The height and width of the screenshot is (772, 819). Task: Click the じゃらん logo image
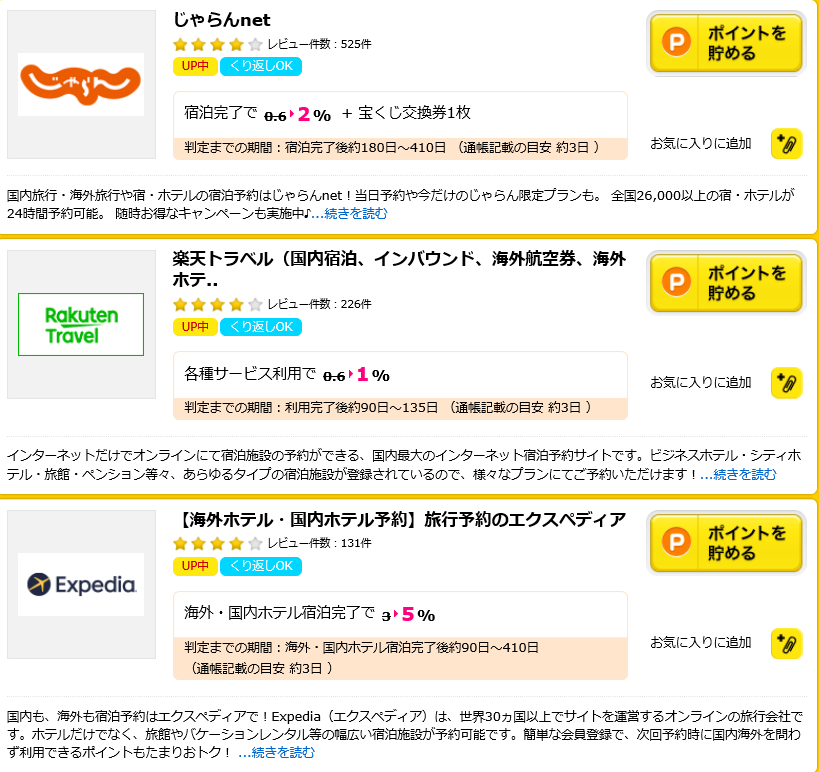click(81, 84)
